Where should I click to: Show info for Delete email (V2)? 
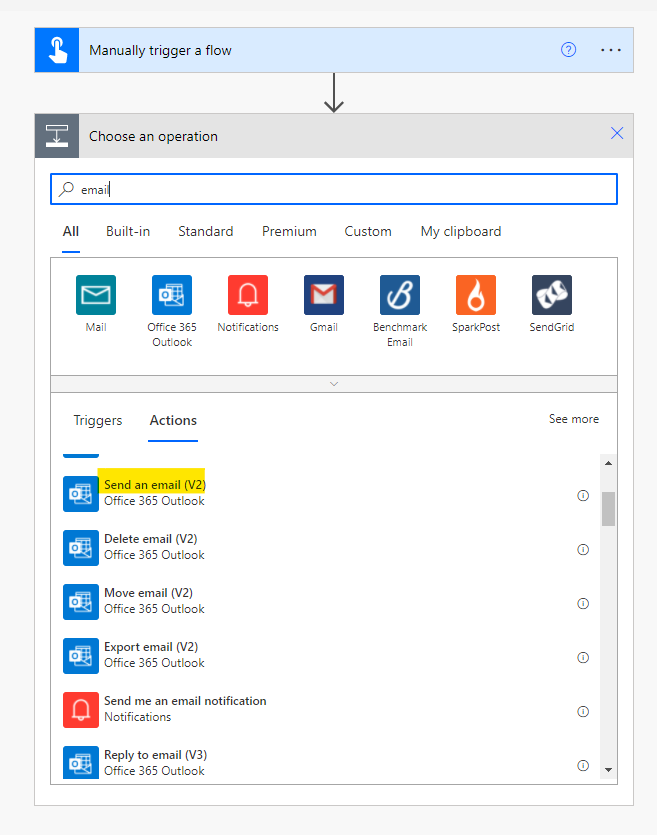point(583,549)
